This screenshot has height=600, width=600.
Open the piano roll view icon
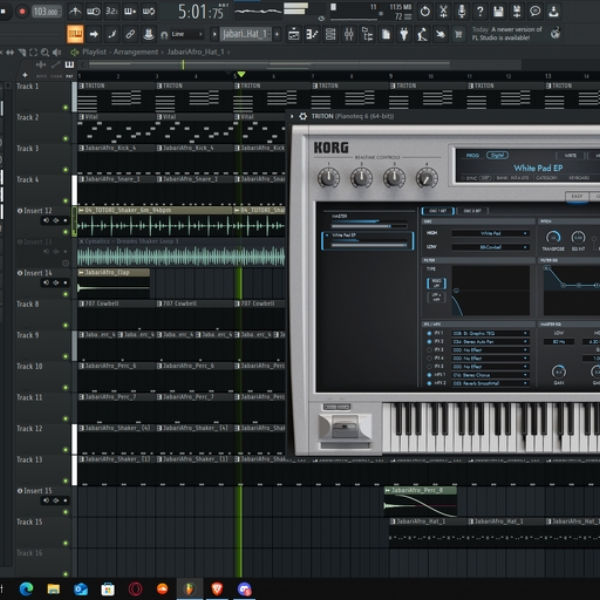coord(312,34)
